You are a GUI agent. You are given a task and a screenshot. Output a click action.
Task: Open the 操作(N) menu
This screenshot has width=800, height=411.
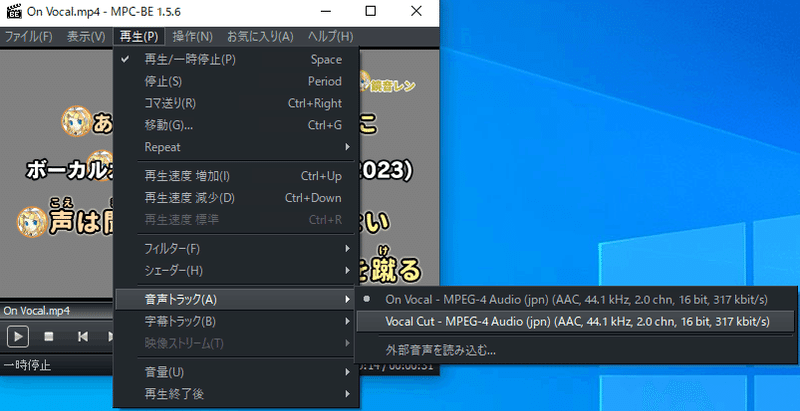pyautogui.click(x=192, y=37)
